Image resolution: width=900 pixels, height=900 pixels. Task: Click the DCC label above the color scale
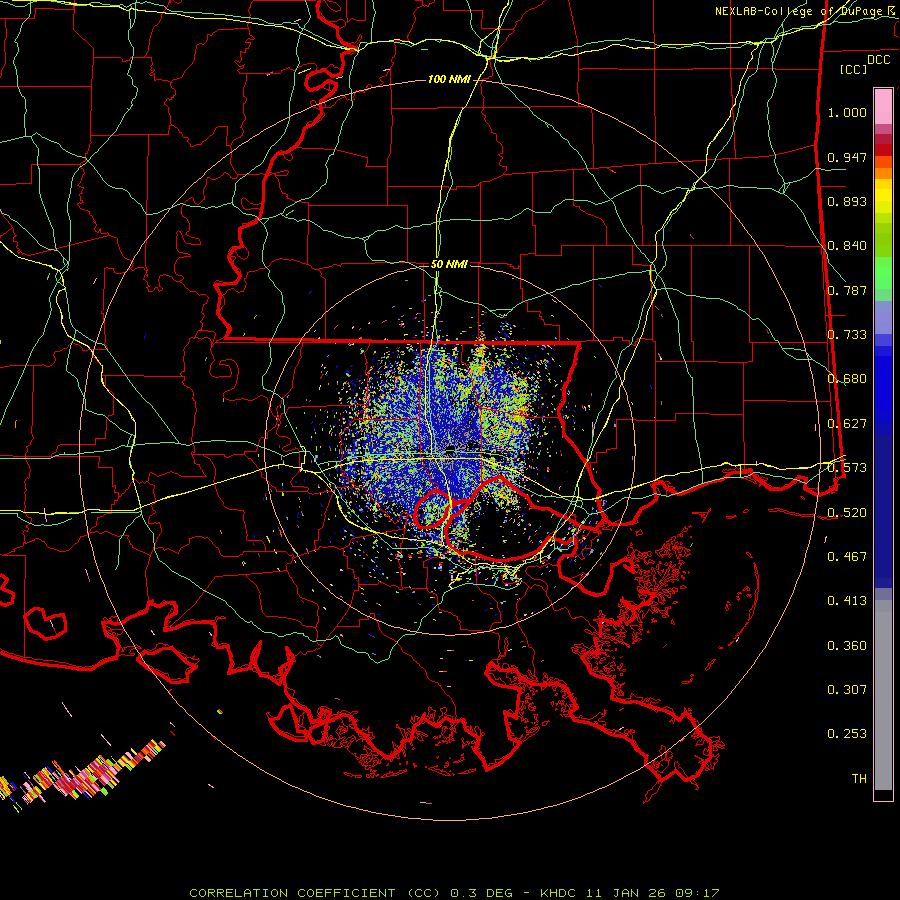tap(878, 60)
